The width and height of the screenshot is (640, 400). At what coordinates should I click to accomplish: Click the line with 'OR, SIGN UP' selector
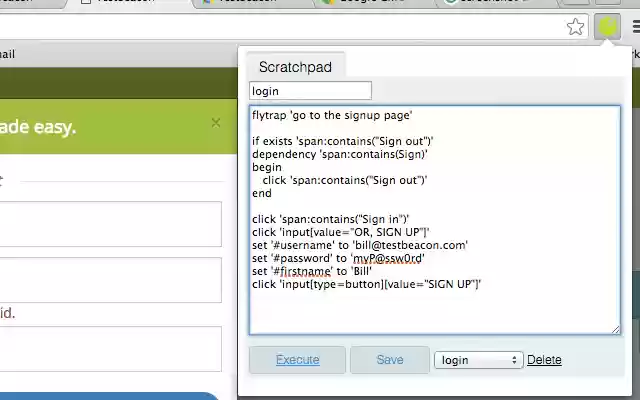[341, 232]
